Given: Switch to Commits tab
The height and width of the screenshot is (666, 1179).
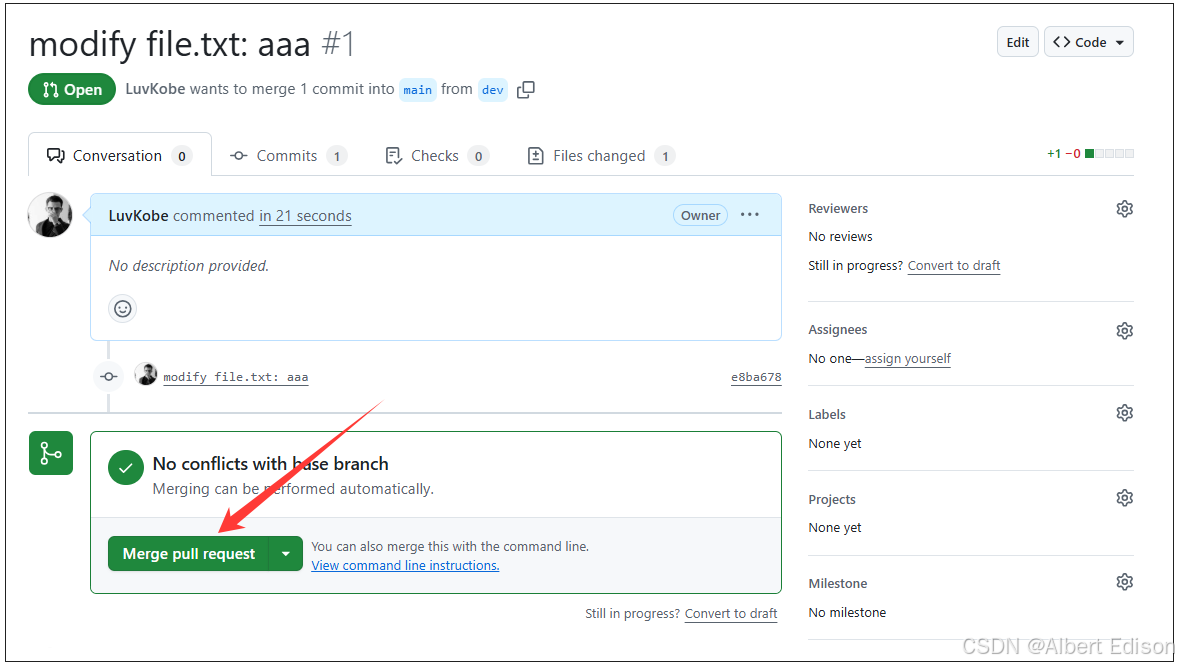Looking at the screenshot, I should (287, 156).
